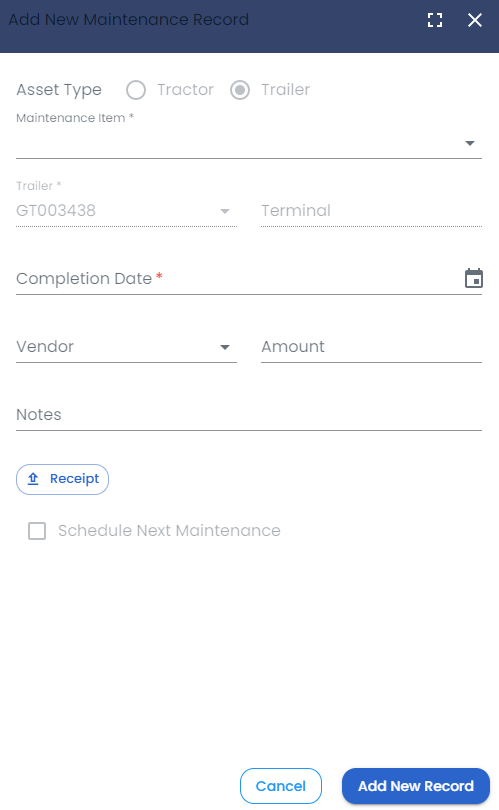Click the Receipt upload button label
Image resolution: width=499 pixels, height=810 pixels.
click(74, 479)
